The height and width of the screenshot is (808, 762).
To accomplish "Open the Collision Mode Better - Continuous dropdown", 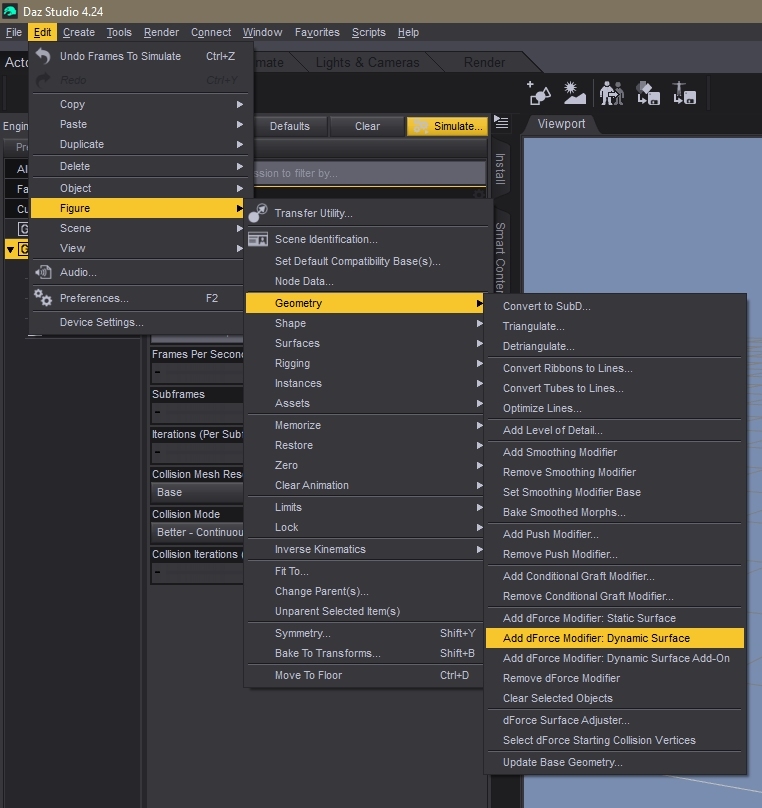I will 197,532.
